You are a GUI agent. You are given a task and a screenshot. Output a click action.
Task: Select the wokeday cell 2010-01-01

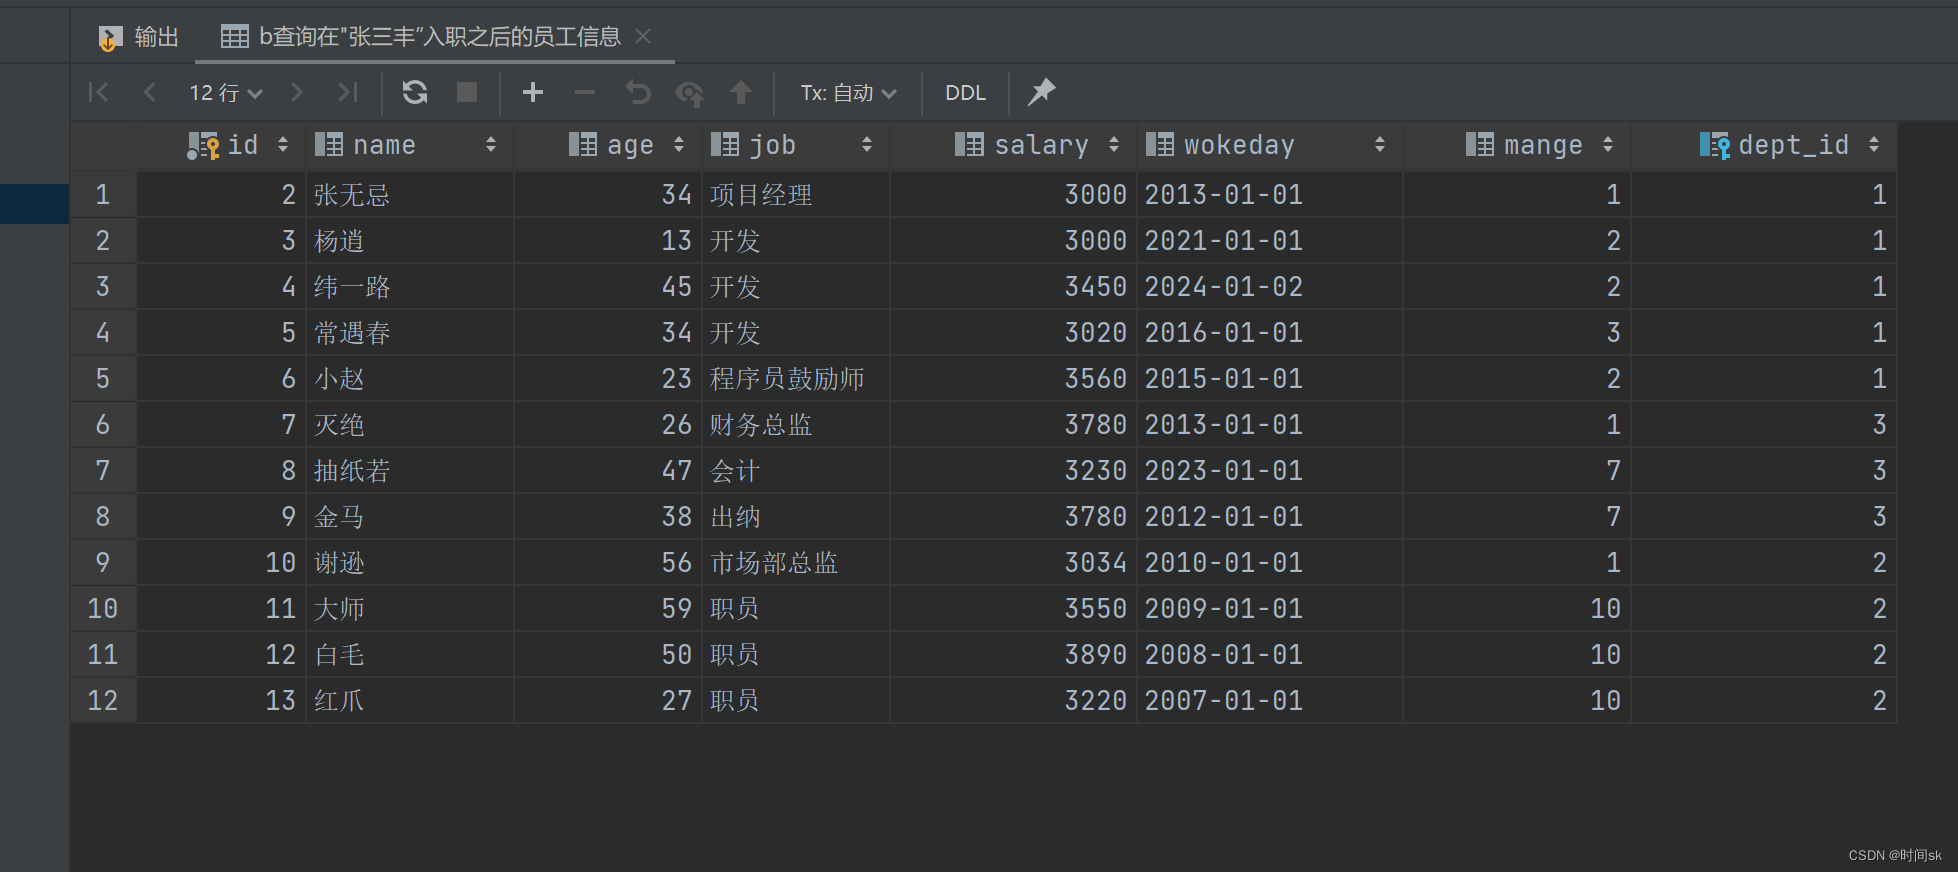click(x=1270, y=563)
